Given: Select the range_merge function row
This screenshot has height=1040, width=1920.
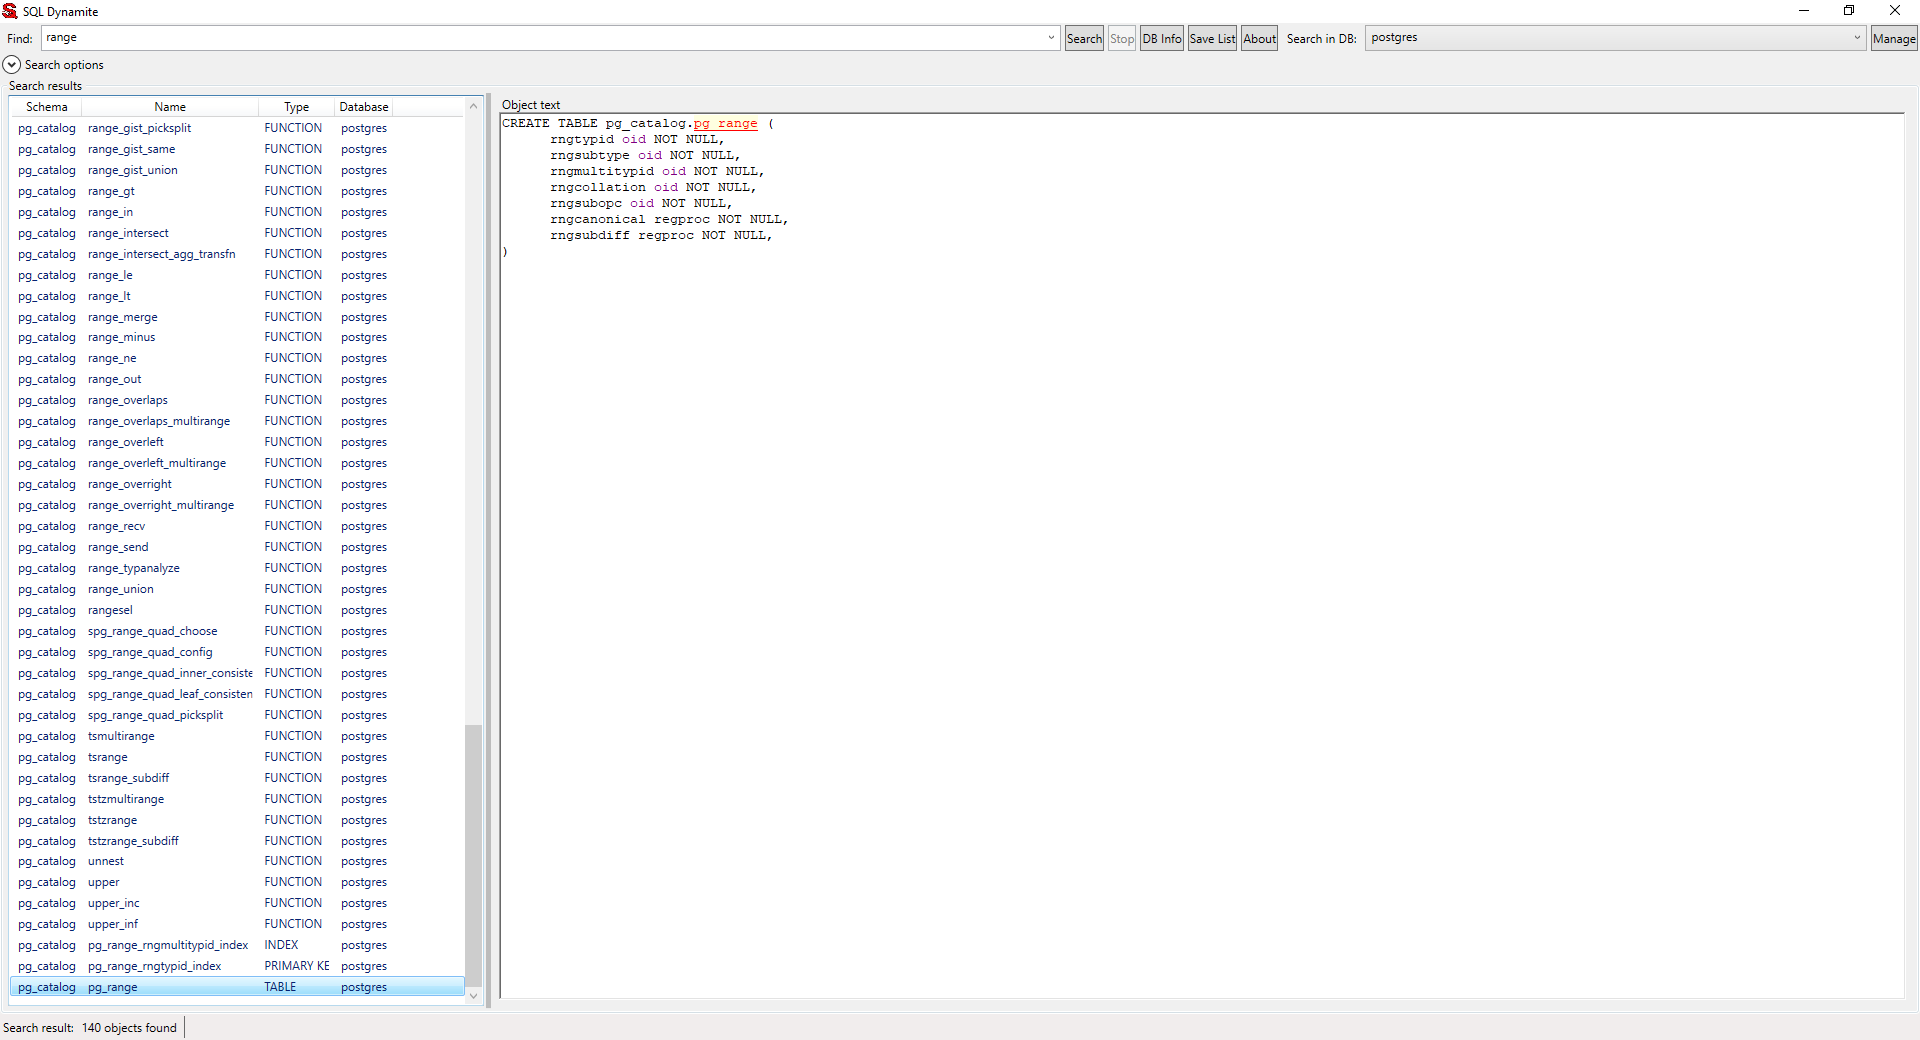Looking at the screenshot, I should (122, 317).
